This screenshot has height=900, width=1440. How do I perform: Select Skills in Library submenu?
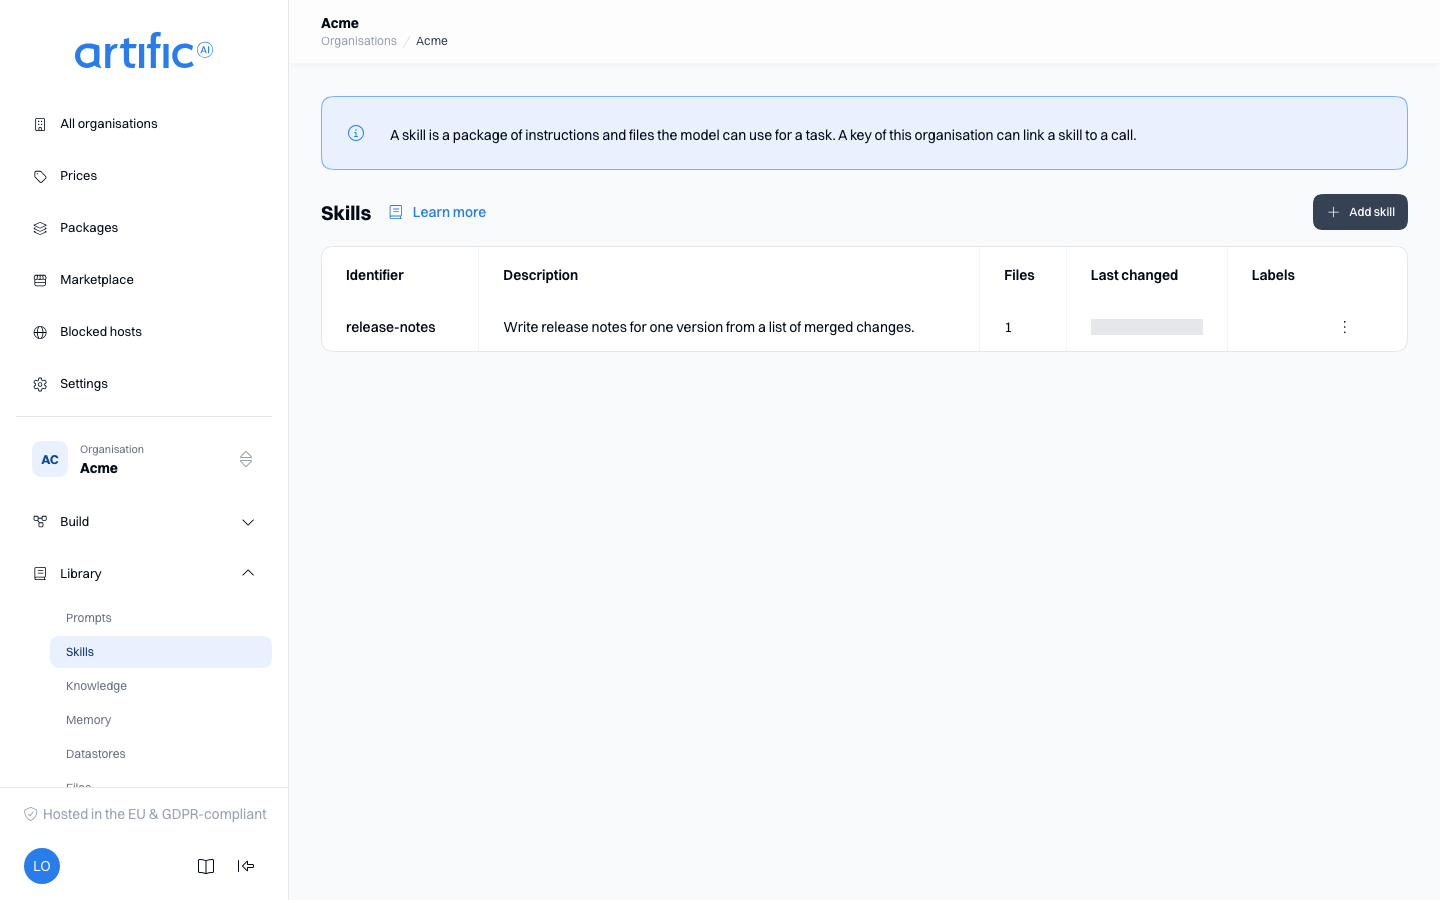[161, 652]
